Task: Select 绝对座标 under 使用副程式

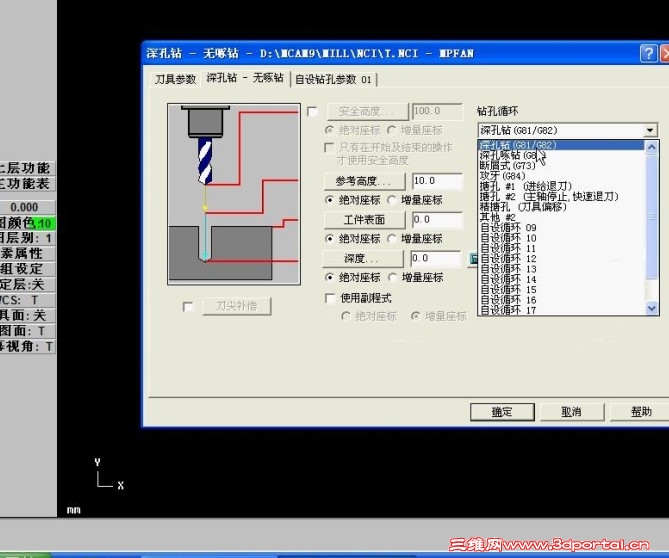Action: click(x=346, y=316)
